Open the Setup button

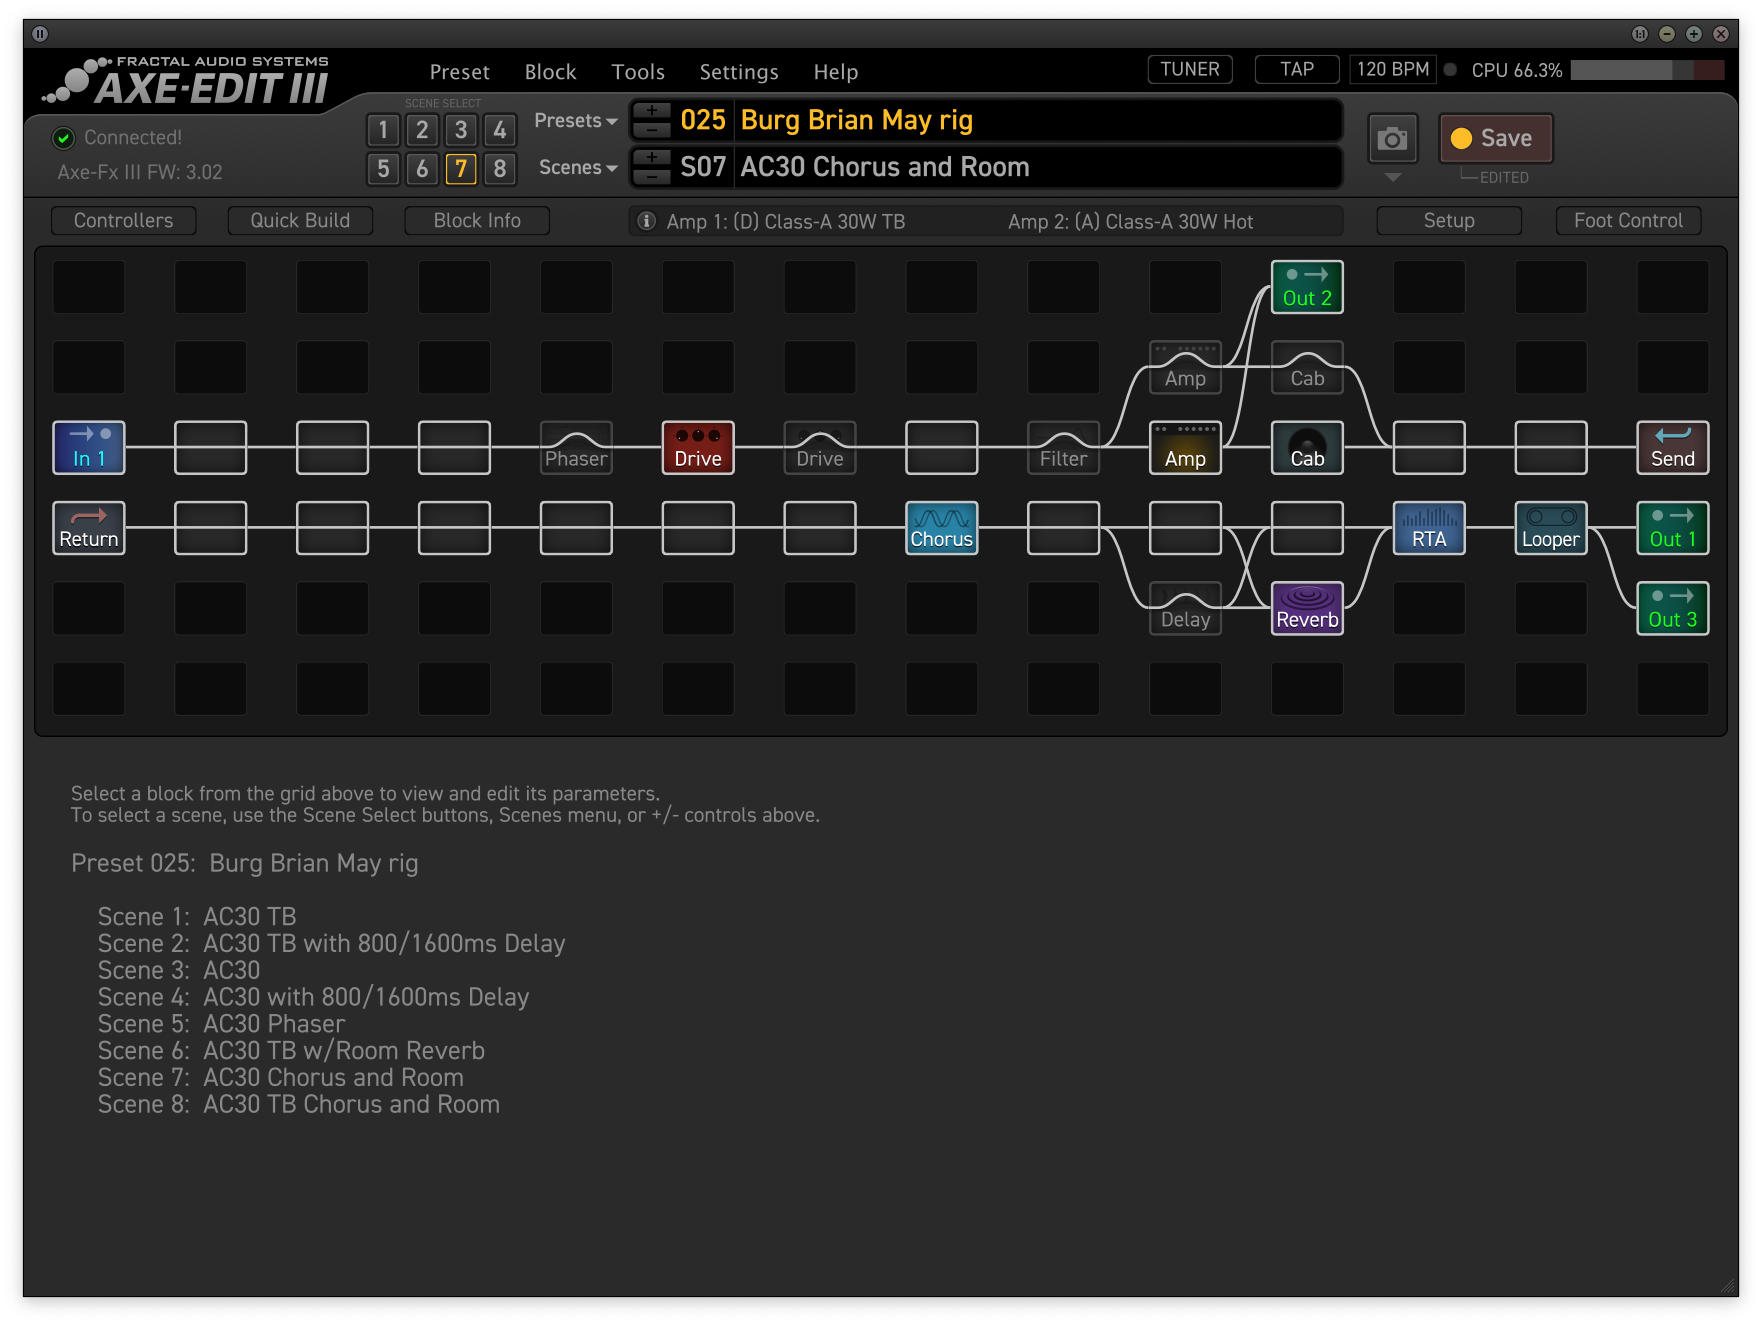(1449, 221)
